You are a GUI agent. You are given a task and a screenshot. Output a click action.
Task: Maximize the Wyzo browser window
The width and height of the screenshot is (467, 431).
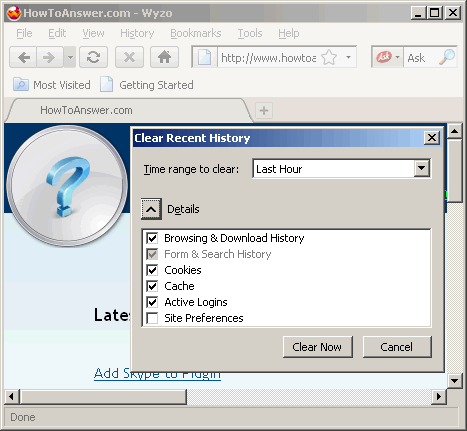pos(435,13)
